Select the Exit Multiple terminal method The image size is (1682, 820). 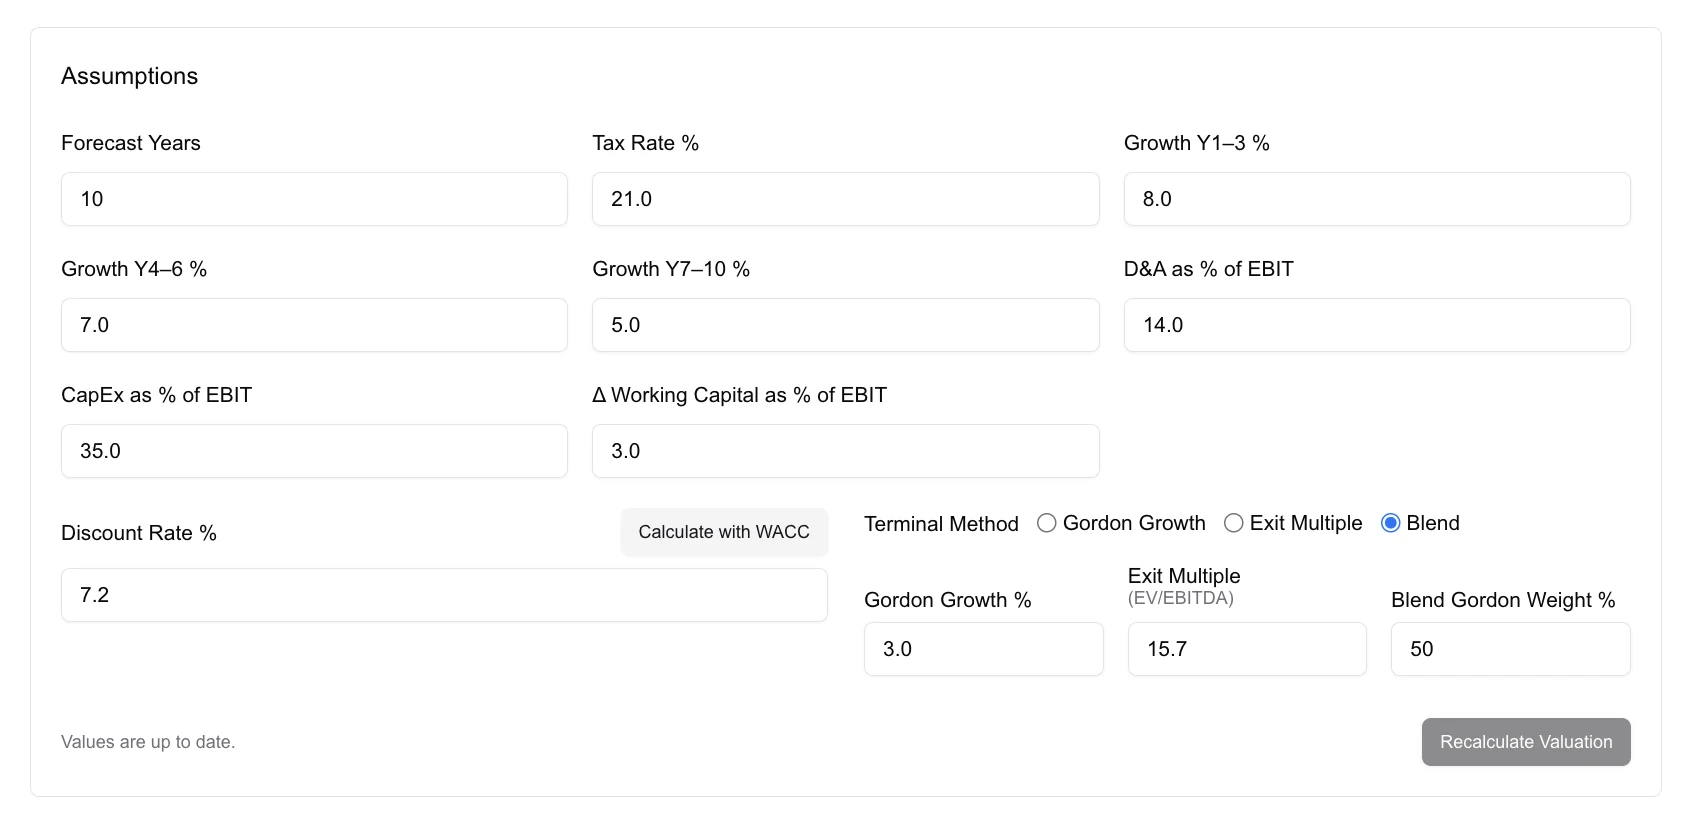(1233, 523)
